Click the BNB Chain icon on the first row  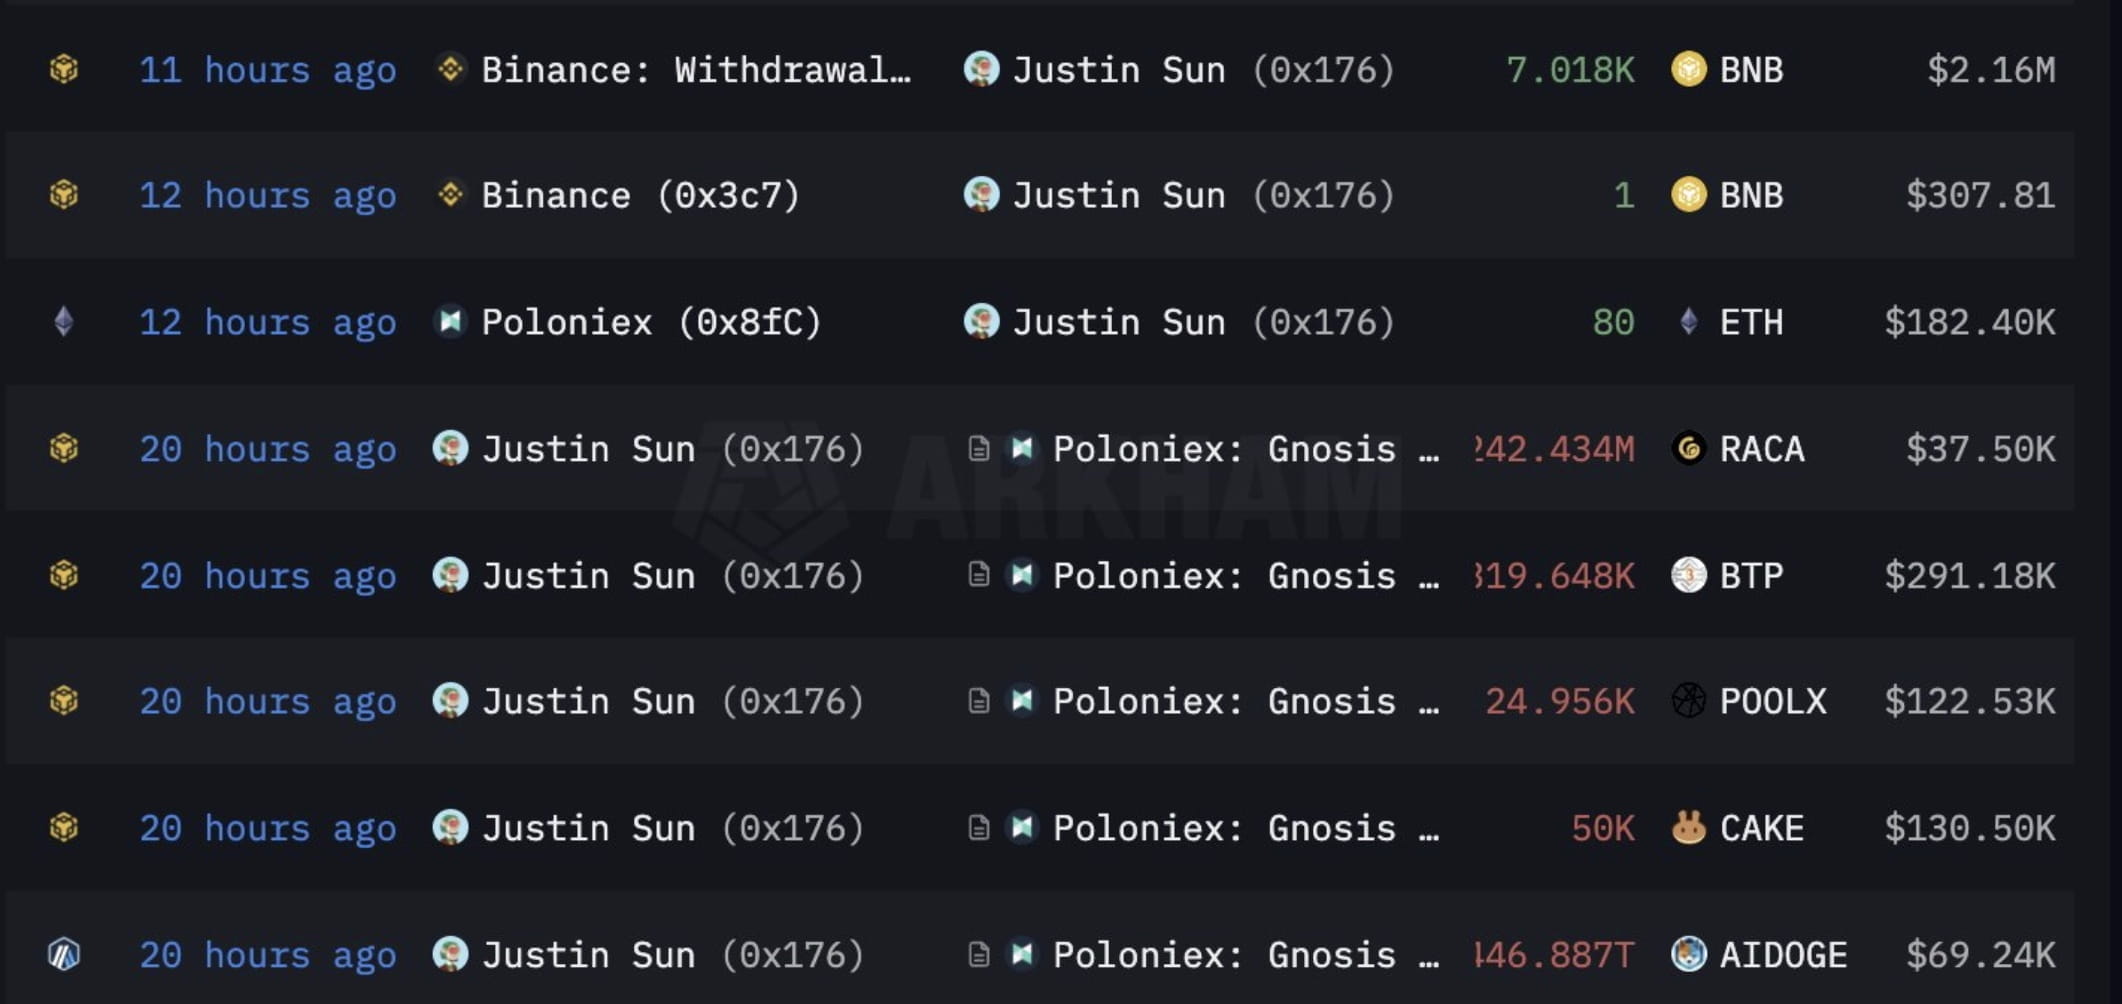click(64, 70)
